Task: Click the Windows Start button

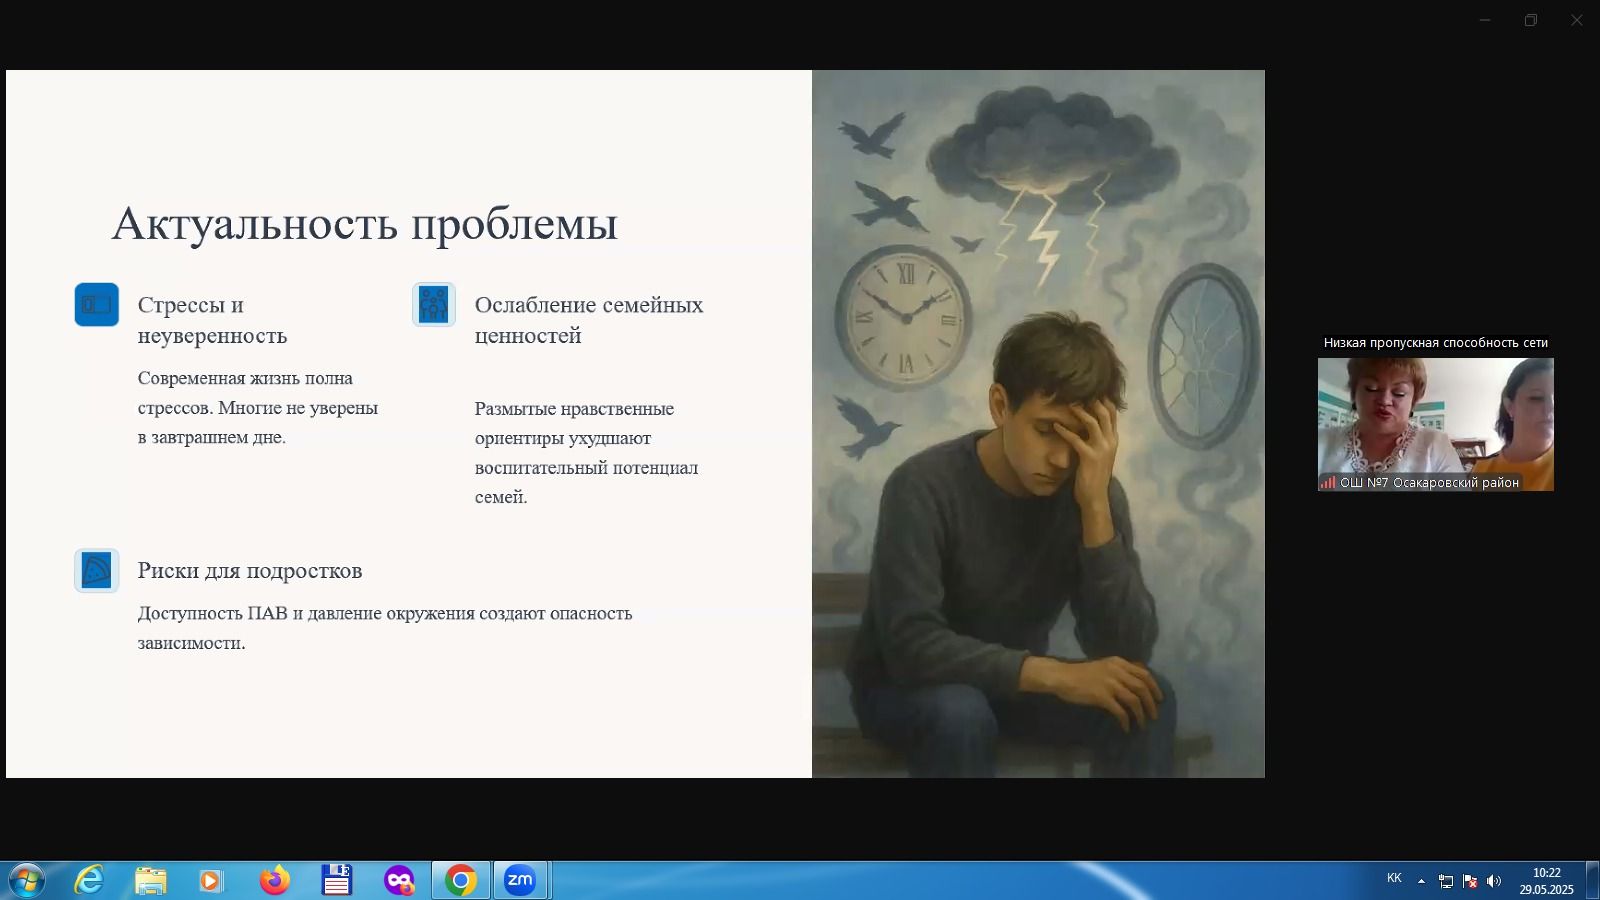Action: coord(26,880)
